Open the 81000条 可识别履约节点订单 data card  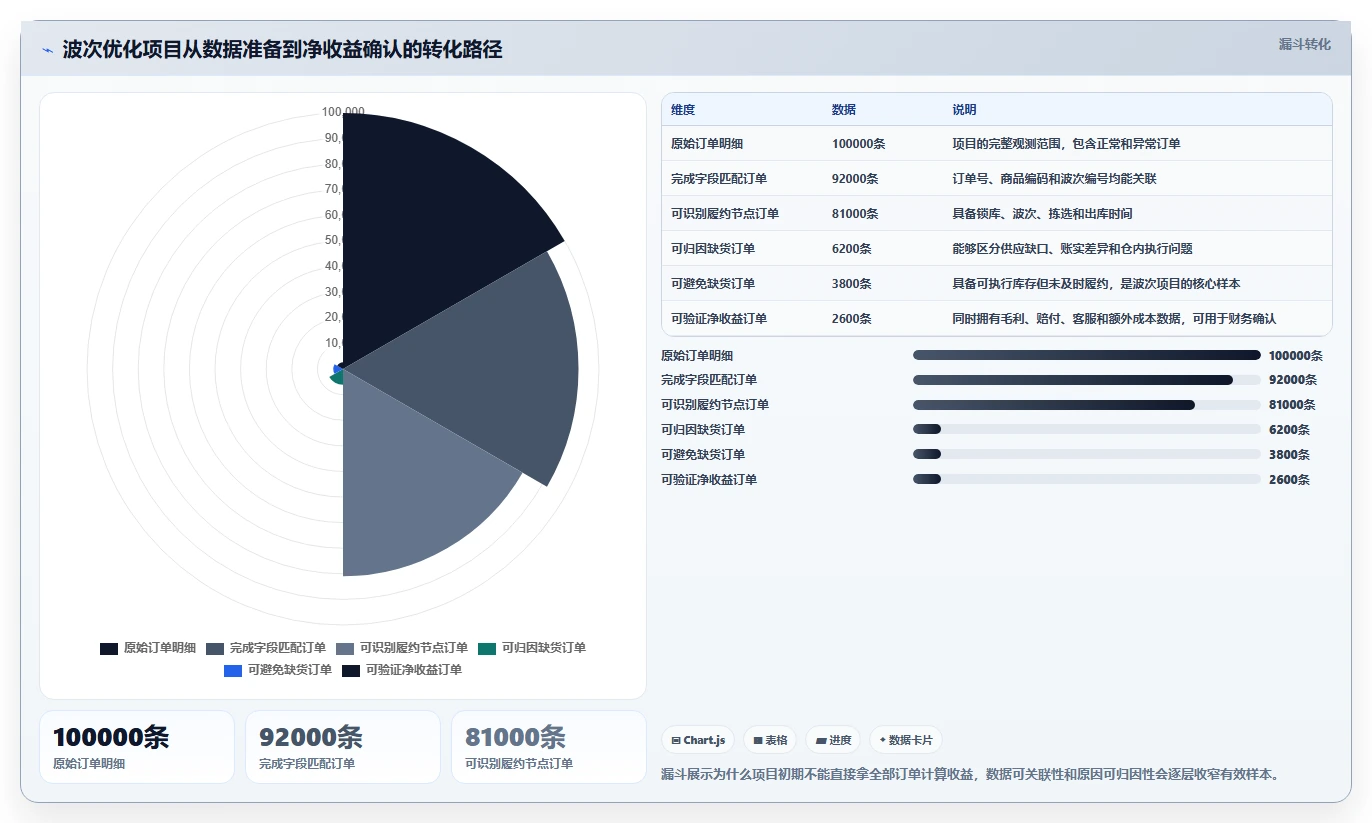pyautogui.click(x=549, y=747)
